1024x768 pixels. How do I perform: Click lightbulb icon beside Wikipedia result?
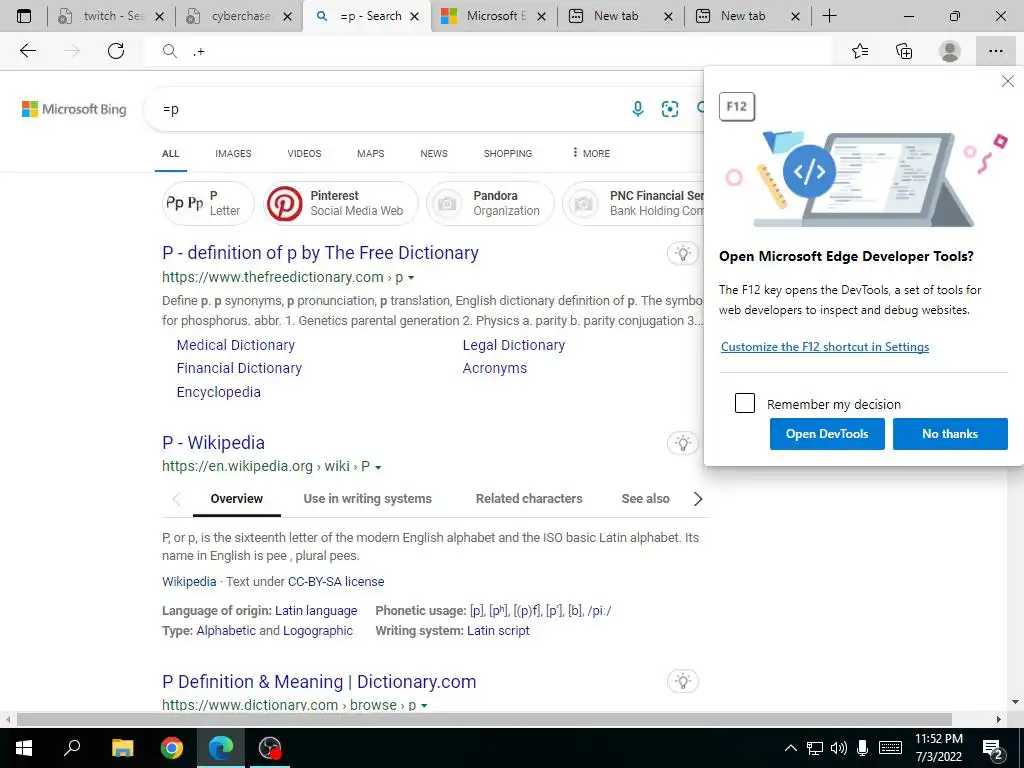coord(683,443)
